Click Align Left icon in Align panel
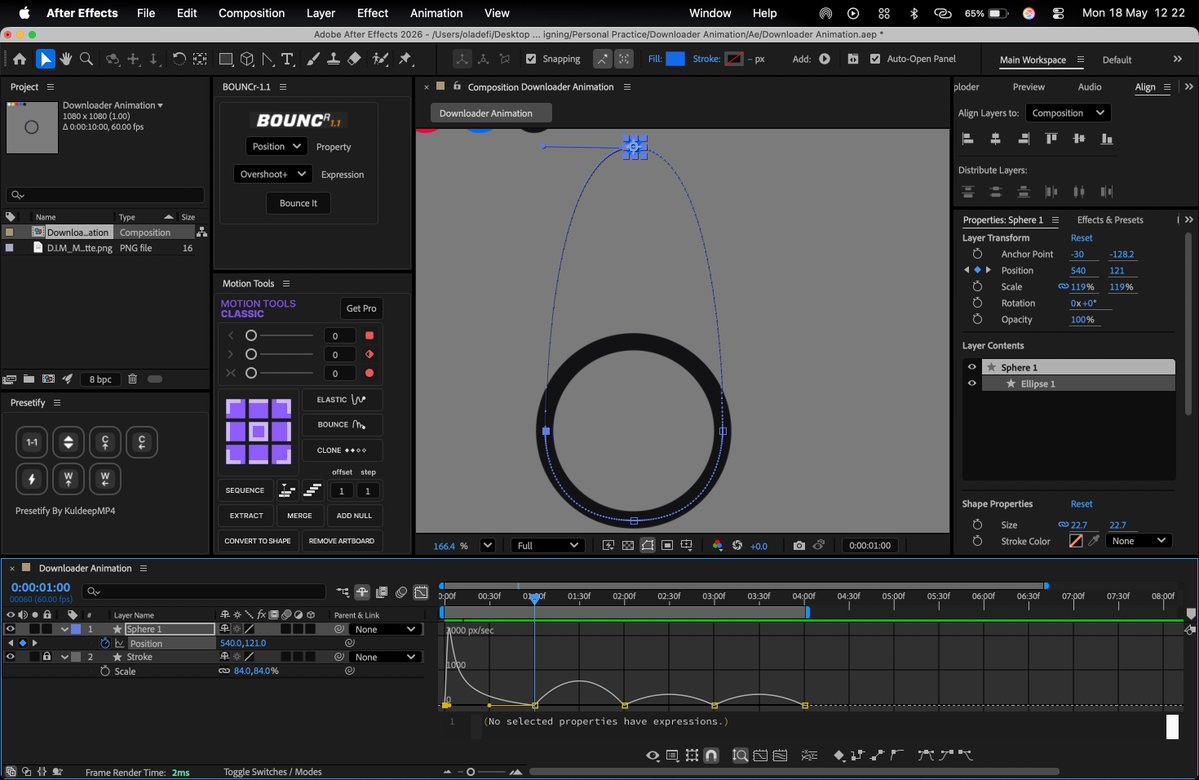 pos(967,138)
